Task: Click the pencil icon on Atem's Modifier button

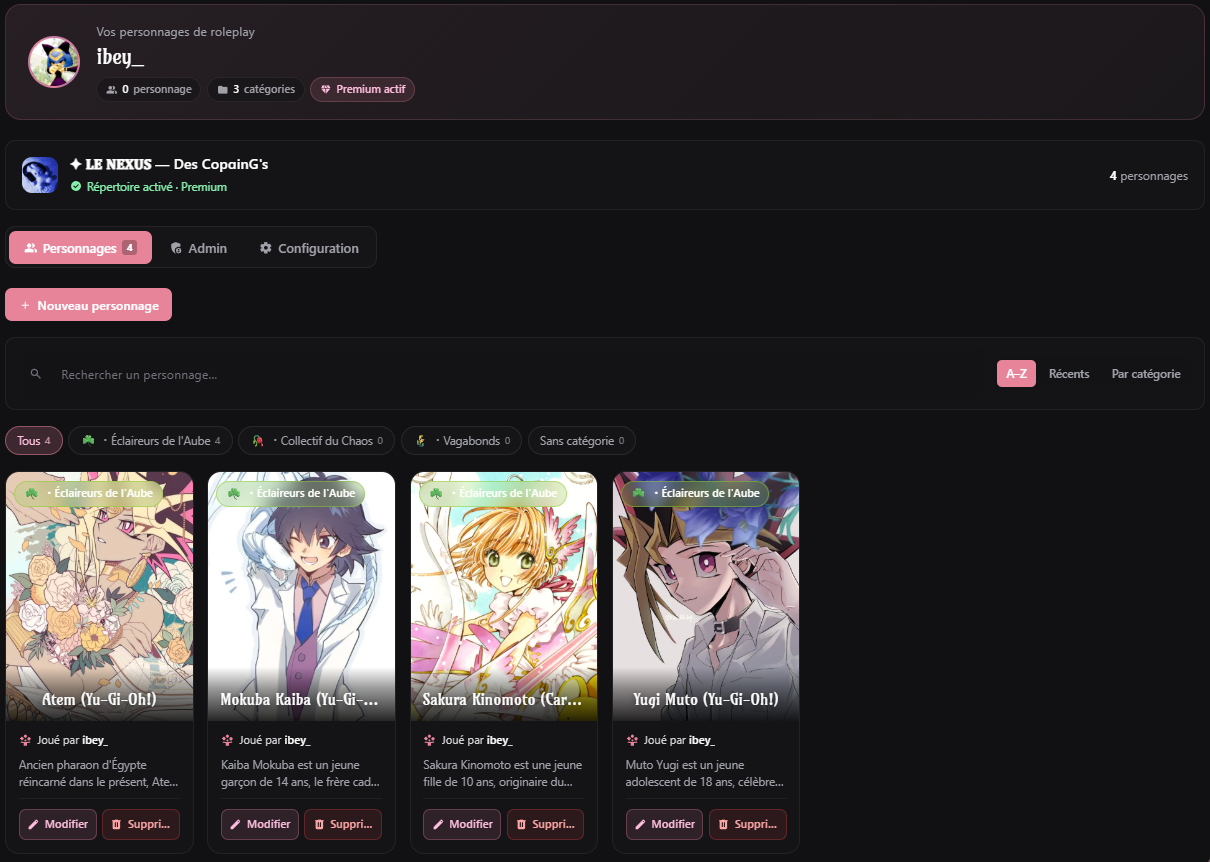Action: coord(33,825)
